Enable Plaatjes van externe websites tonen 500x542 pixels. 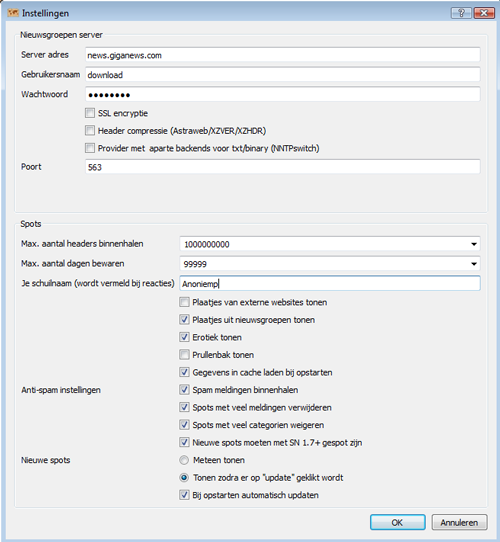point(184,302)
